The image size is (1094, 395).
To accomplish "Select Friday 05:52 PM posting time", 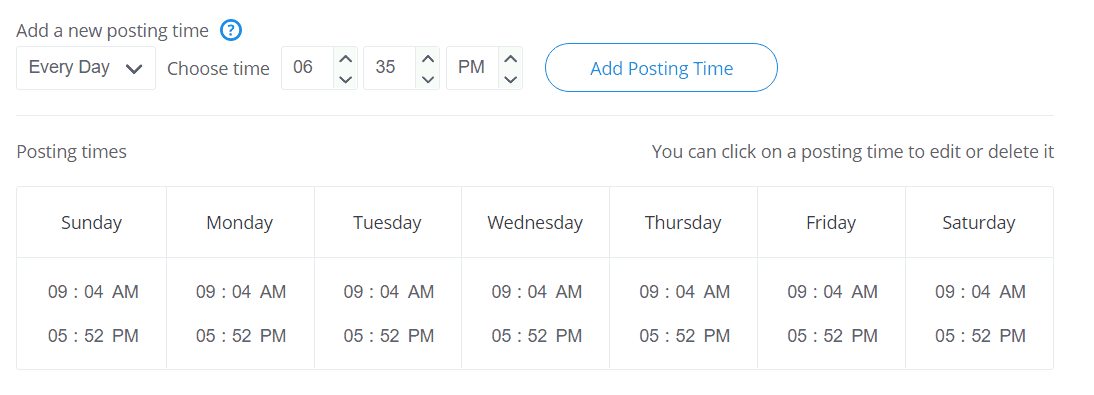I will click(832, 336).
